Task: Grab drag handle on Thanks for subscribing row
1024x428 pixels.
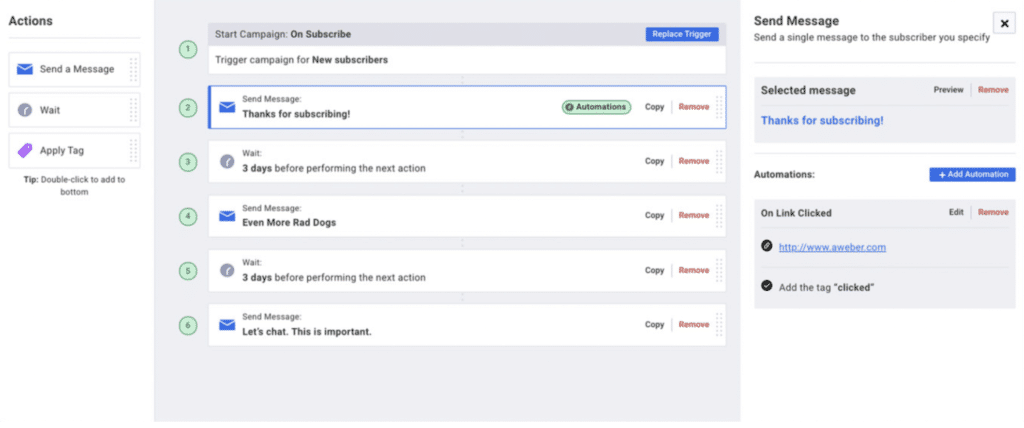Action: point(719,107)
